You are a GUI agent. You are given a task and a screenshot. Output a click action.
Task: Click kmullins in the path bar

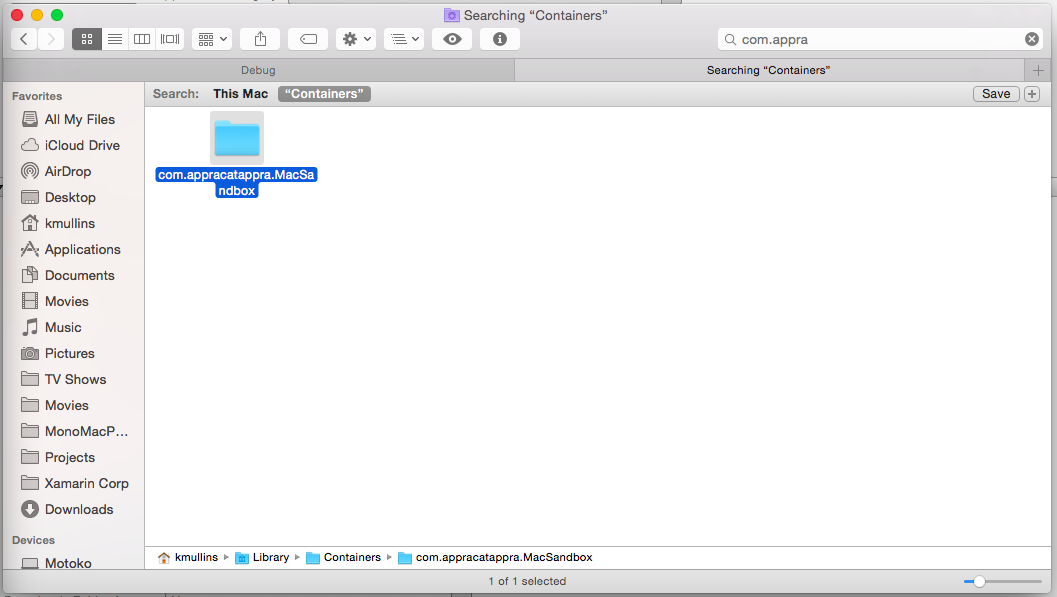[x=188, y=557]
